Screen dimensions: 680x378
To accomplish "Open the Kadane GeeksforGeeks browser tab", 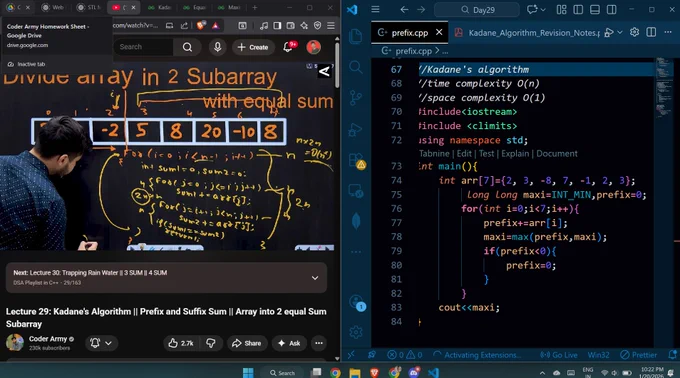I will (x=159, y=7).
